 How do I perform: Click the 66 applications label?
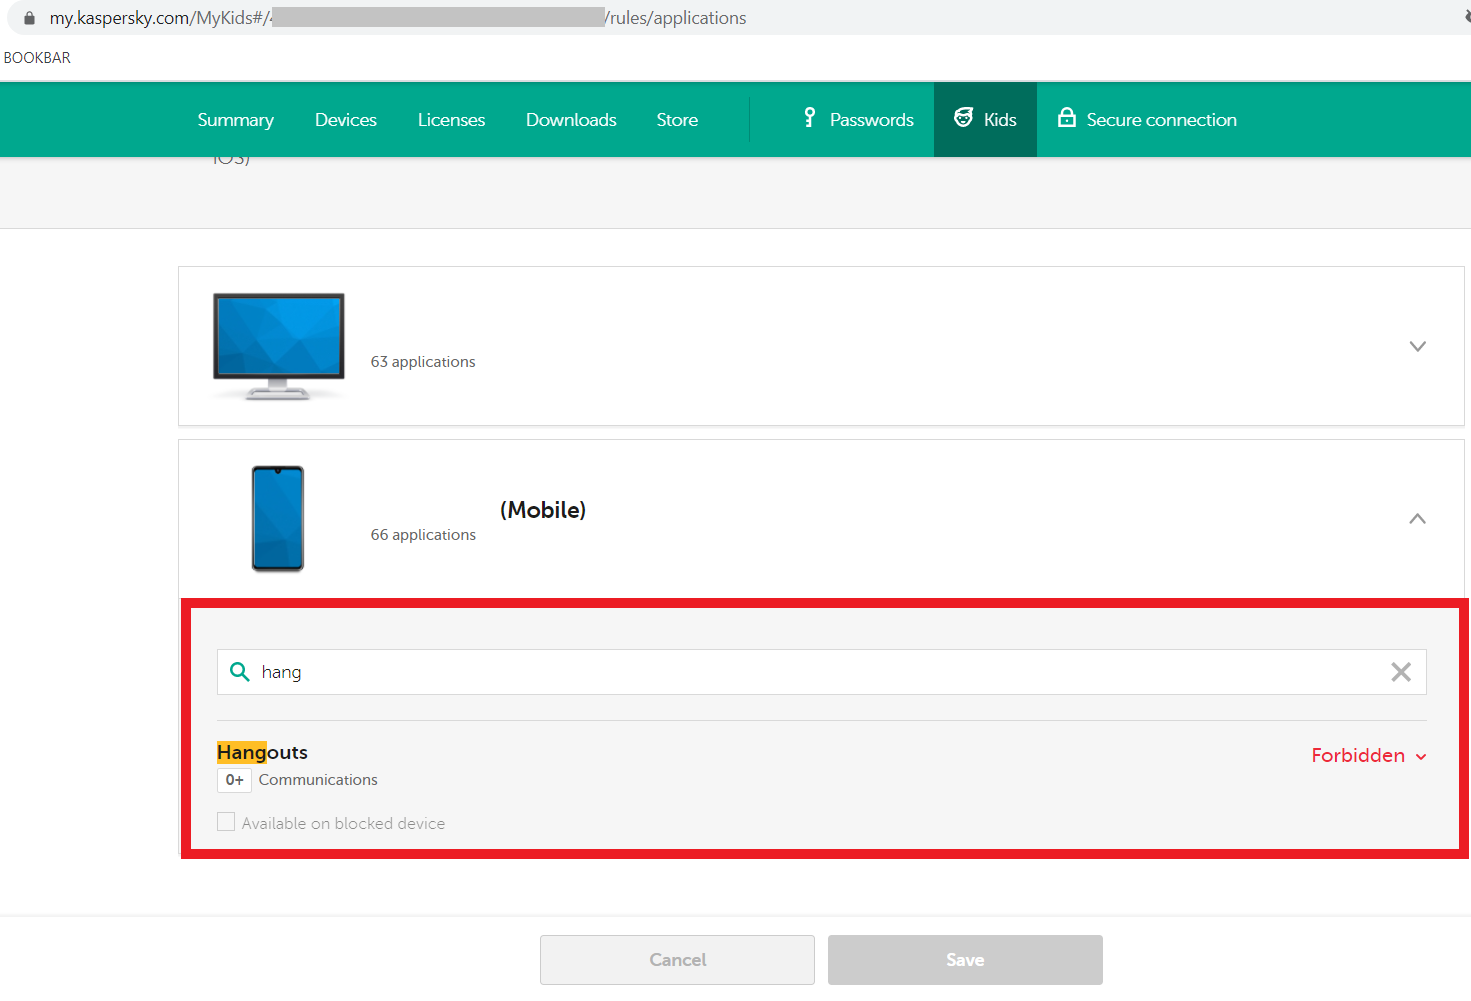423,535
